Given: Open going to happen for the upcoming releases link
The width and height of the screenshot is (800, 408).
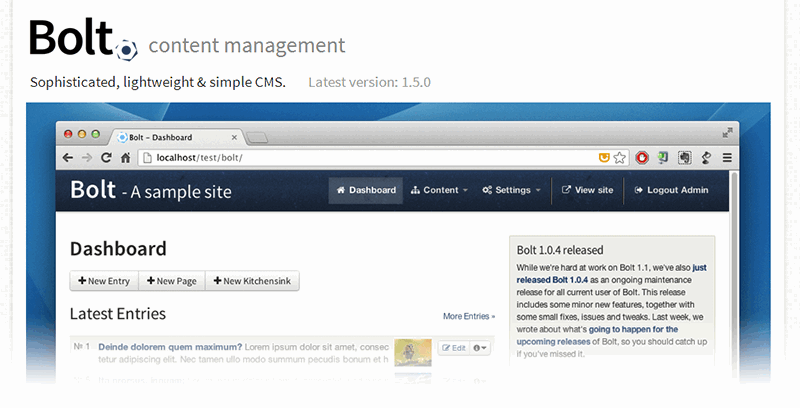Looking at the screenshot, I should [x=597, y=336].
